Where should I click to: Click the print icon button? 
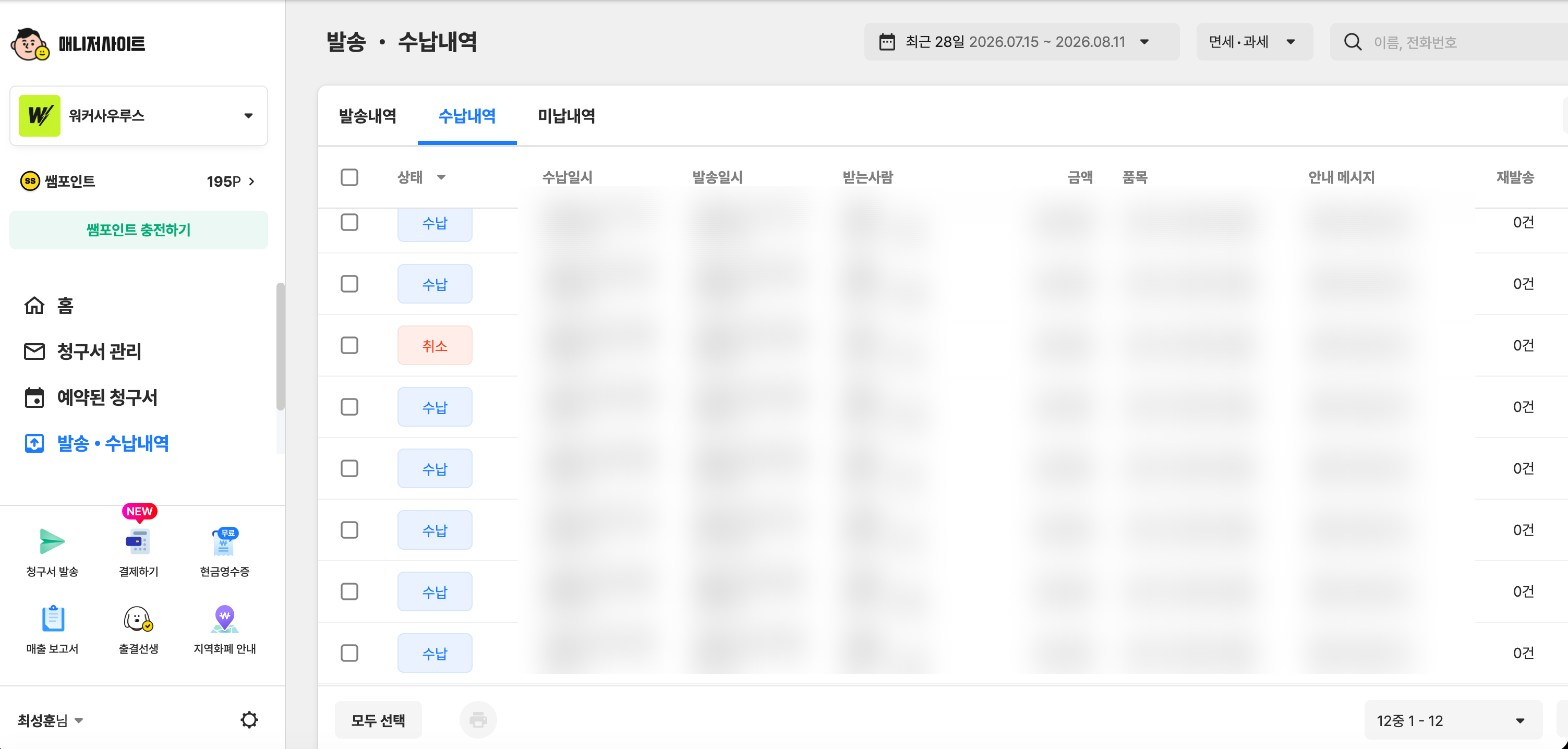tap(478, 720)
